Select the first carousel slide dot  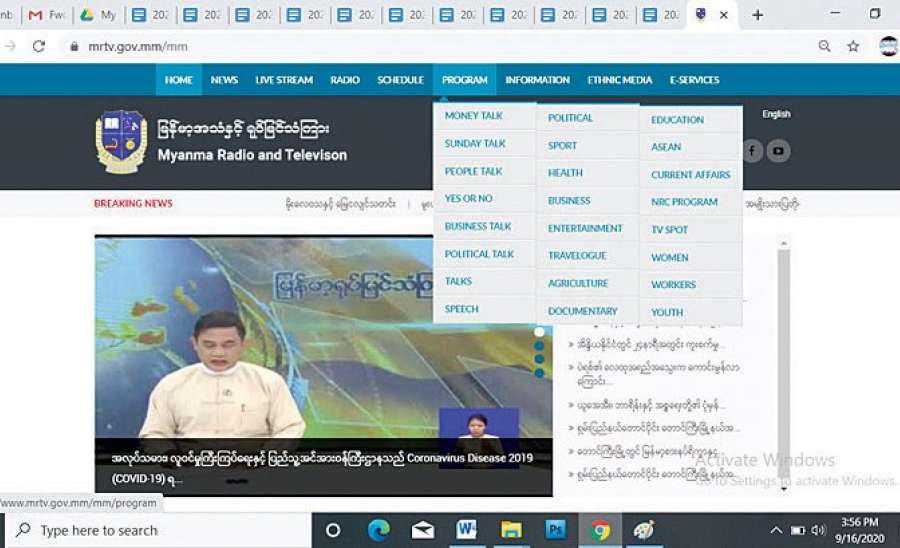point(539,331)
